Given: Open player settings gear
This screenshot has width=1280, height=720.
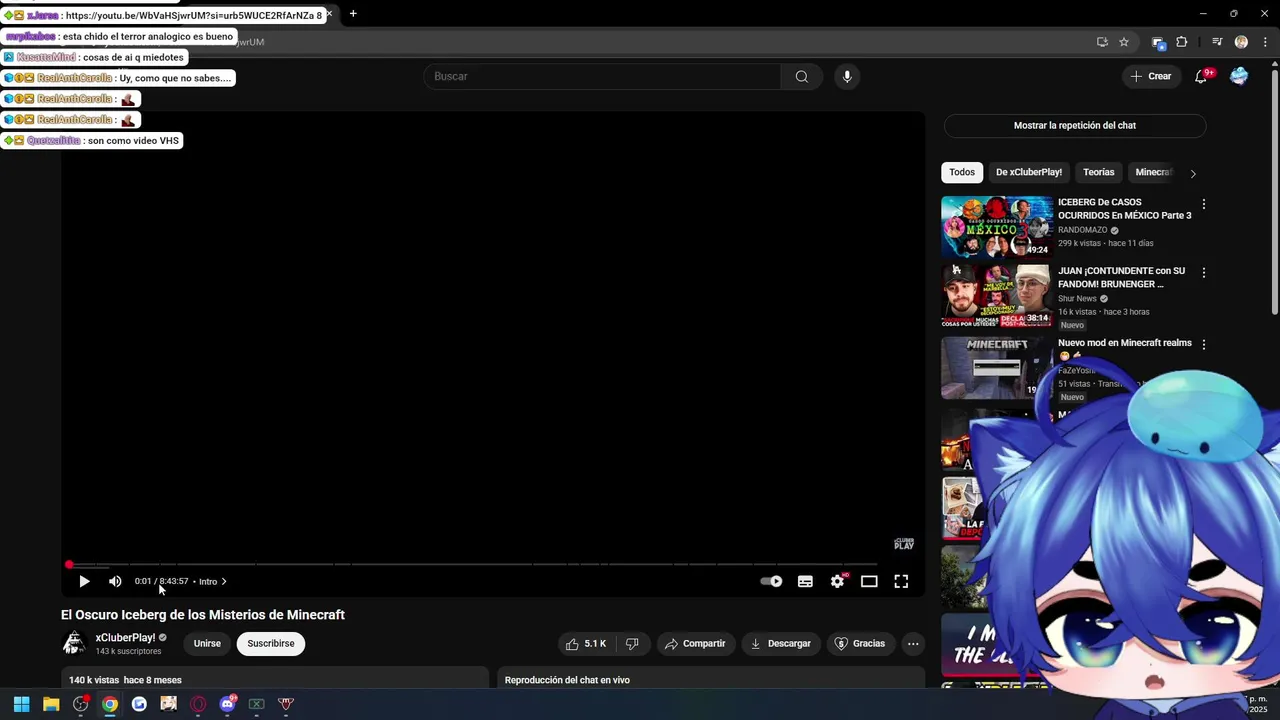Looking at the screenshot, I should pos(837,581).
